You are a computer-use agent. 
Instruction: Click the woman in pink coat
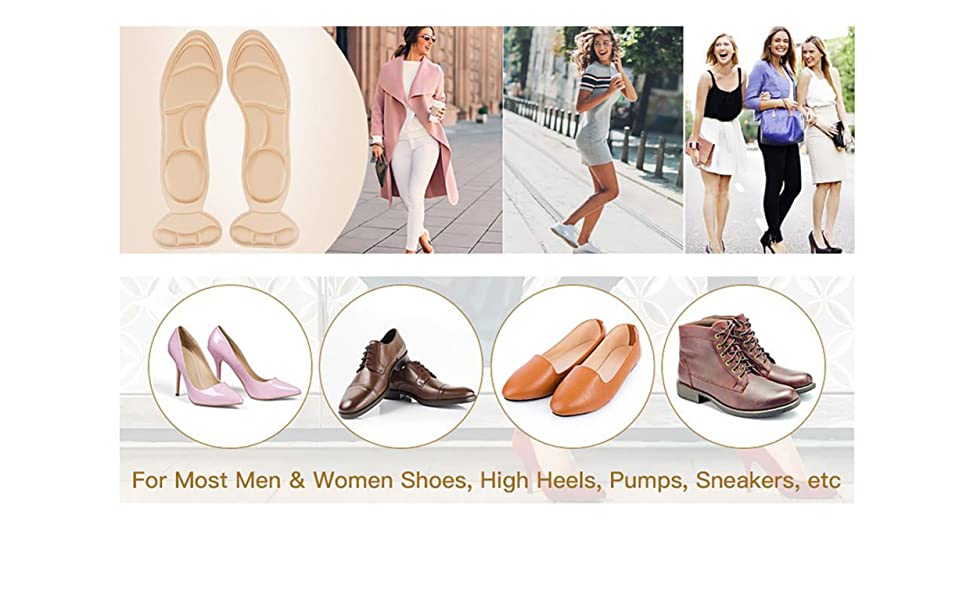tap(413, 139)
